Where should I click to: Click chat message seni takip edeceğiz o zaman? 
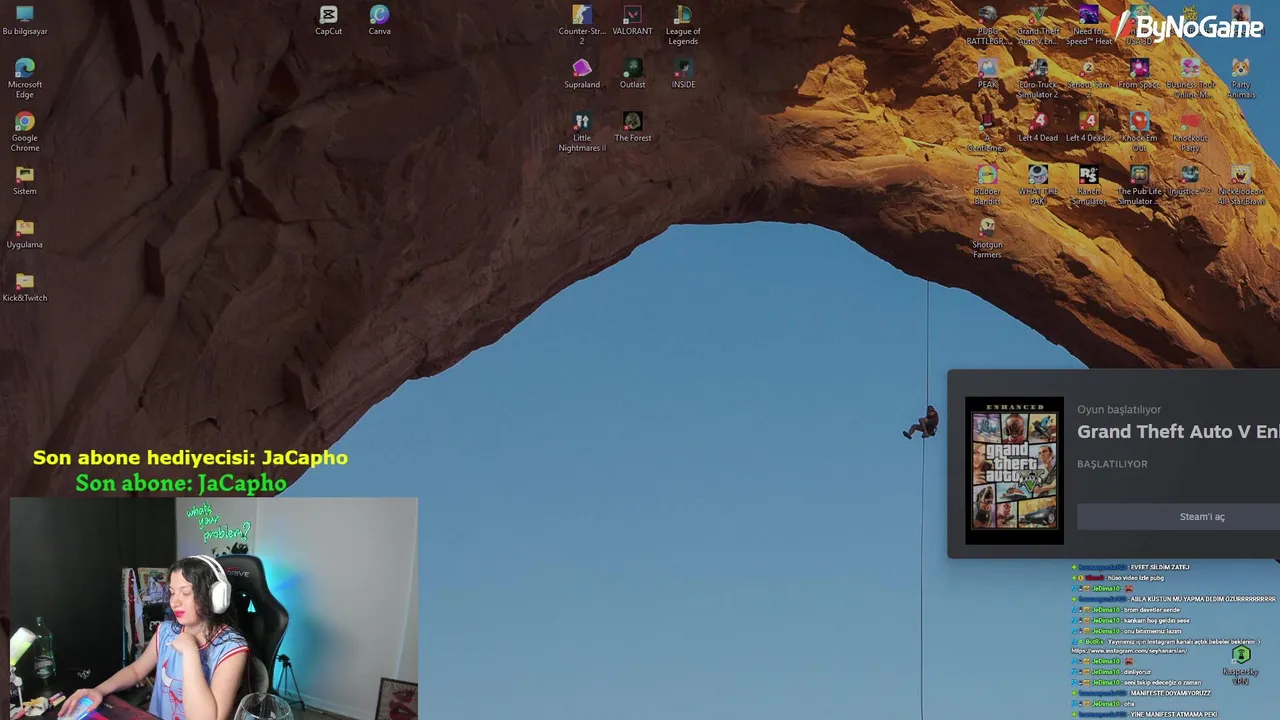pyautogui.click(x=1162, y=683)
